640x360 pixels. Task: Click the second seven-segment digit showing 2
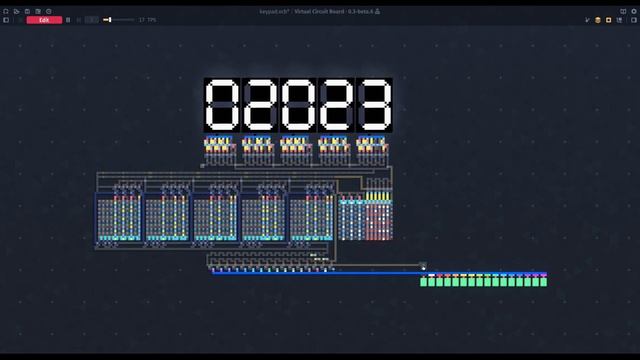pyautogui.click(x=260, y=105)
